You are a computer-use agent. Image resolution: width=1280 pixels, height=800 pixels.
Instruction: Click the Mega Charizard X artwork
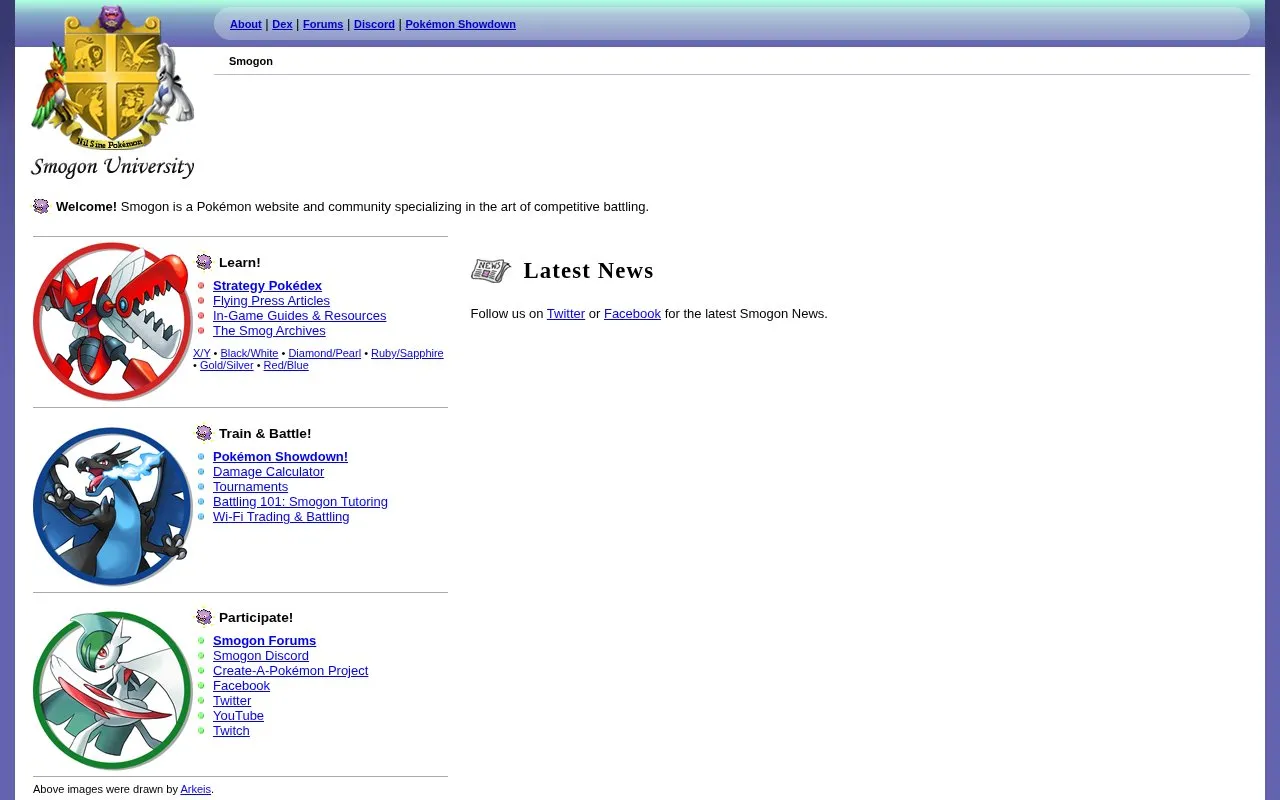click(113, 506)
